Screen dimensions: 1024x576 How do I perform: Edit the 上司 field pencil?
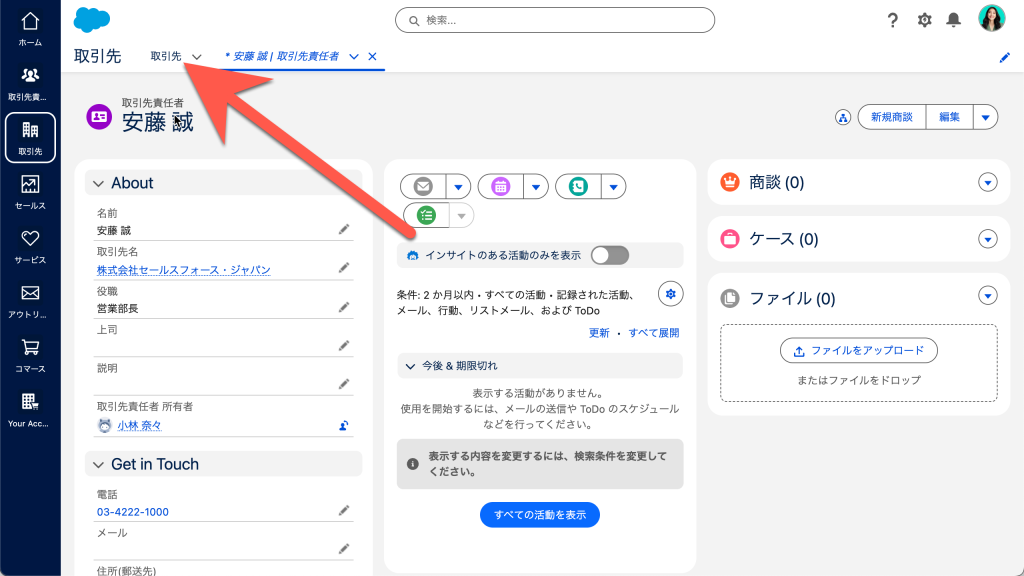point(344,345)
